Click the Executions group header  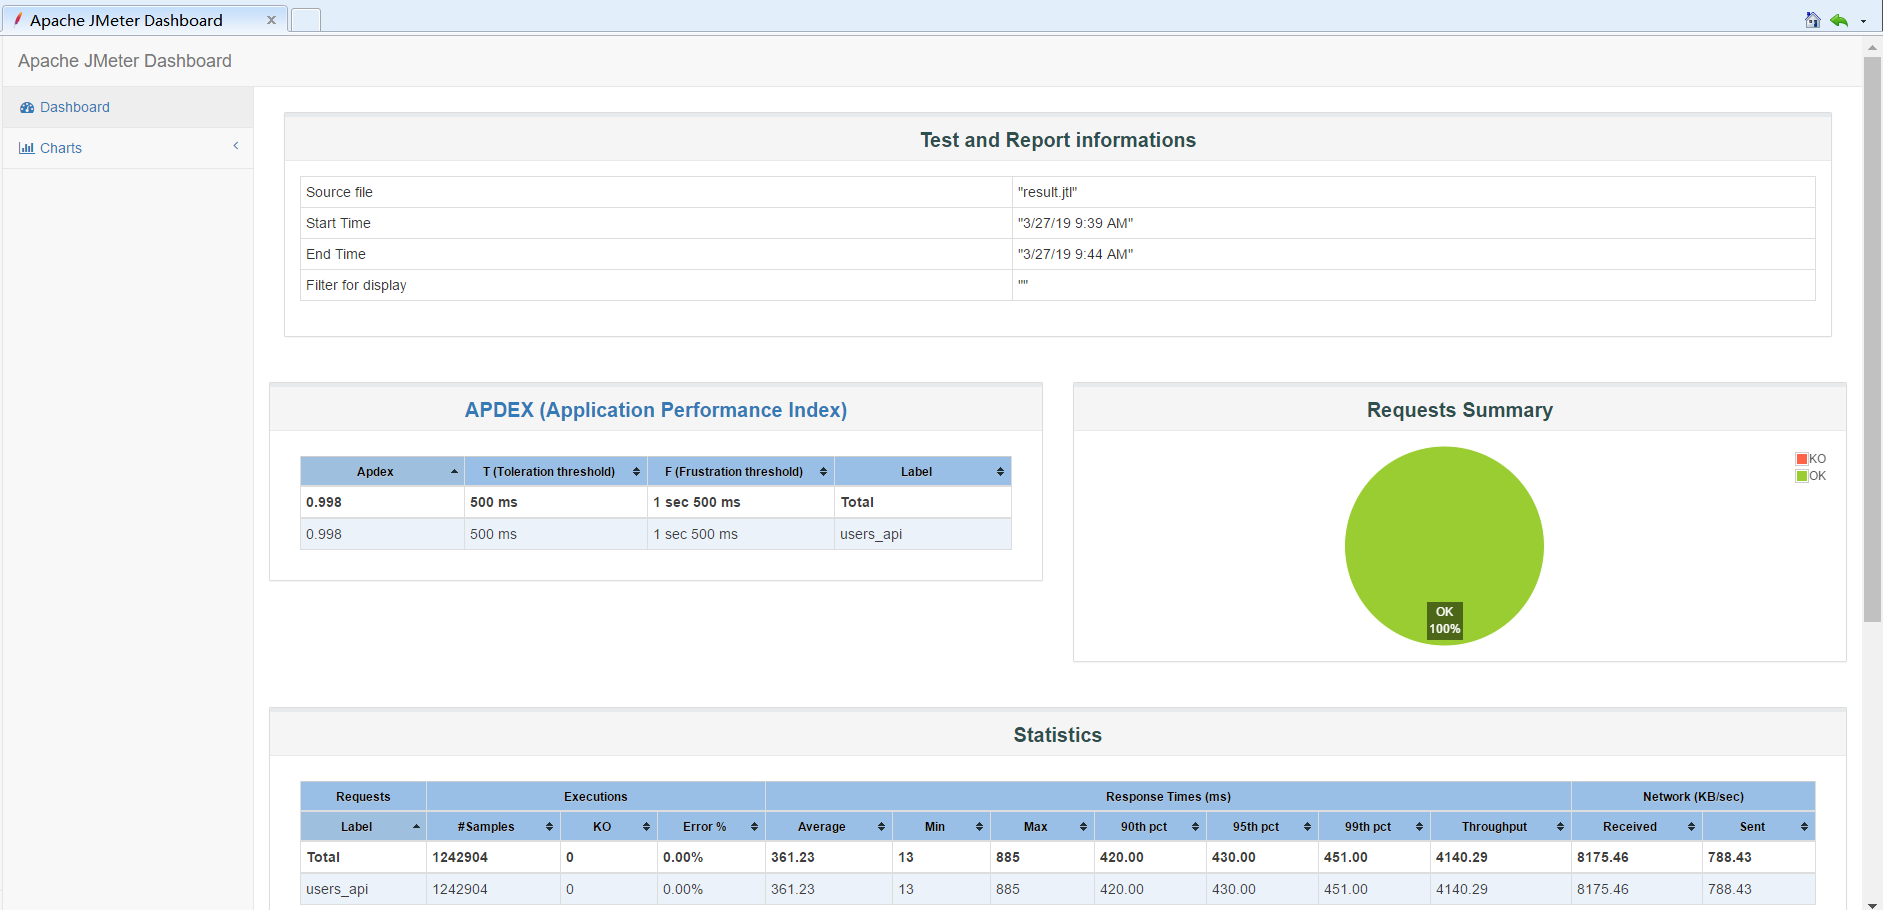pos(596,796)
